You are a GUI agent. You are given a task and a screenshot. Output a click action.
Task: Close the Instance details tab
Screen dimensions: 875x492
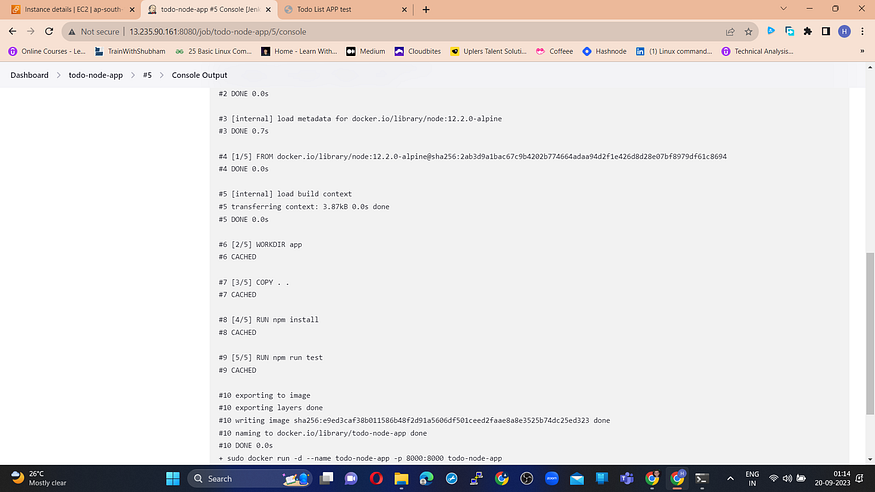(132, 9)
